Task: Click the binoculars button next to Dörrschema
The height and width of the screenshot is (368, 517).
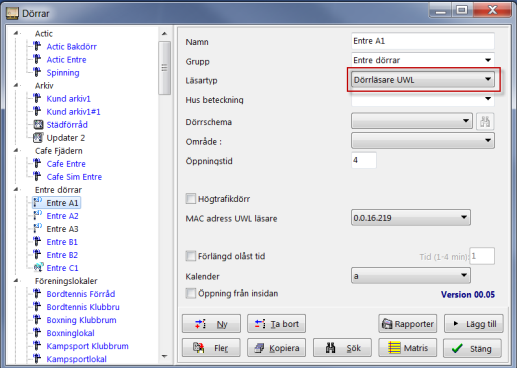Action: [x=485, y=121]
